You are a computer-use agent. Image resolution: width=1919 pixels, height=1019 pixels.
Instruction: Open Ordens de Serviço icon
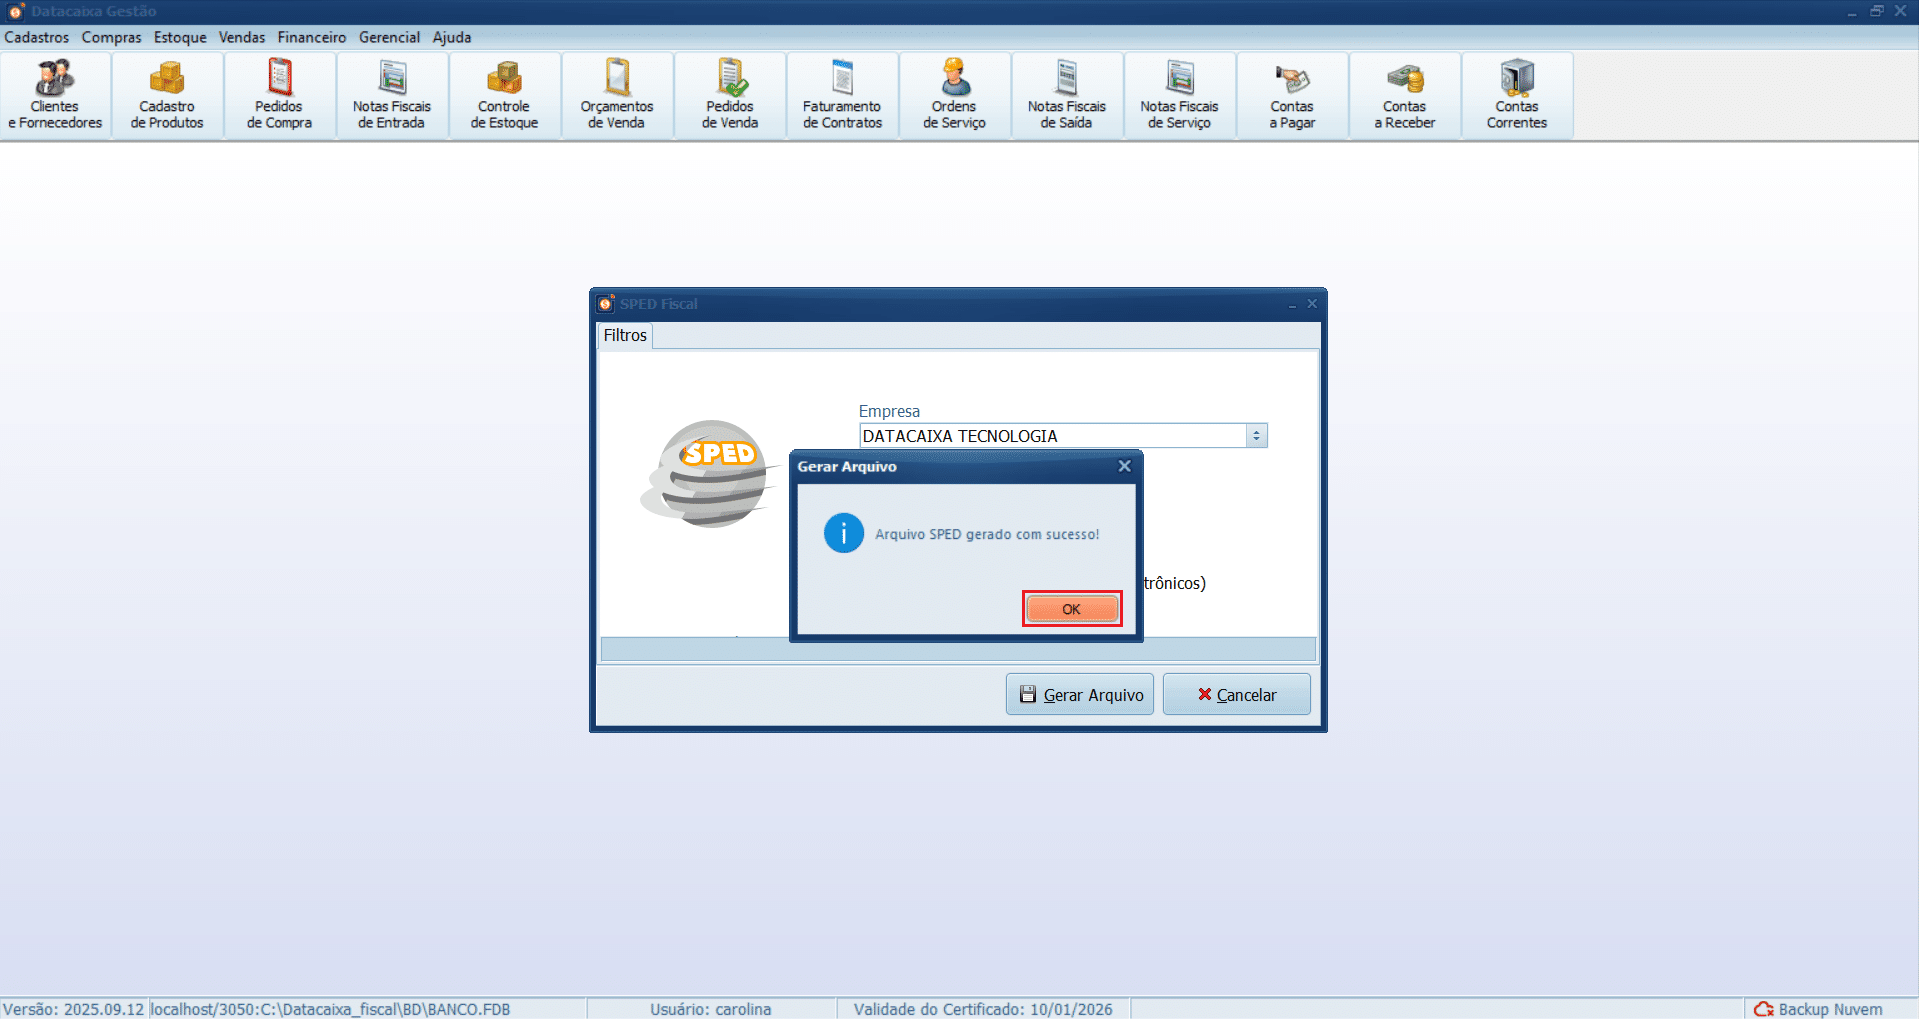click(x=954, y=95)
